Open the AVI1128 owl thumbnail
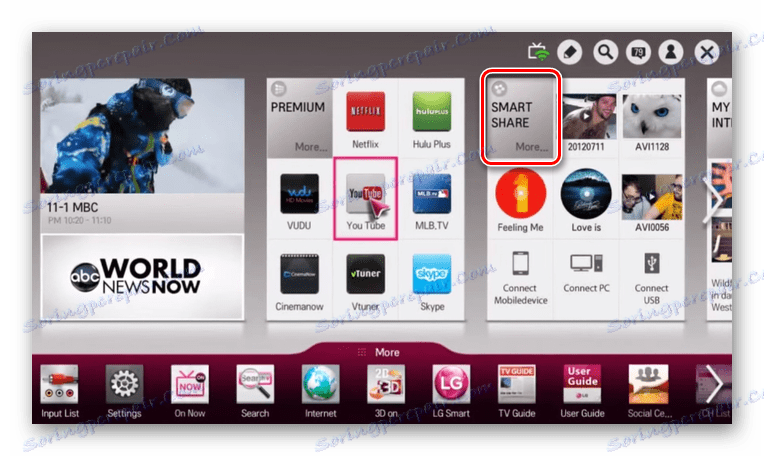The height and width of the screenshot is (456, 764). pyautogui.click(x=652, y=117)
